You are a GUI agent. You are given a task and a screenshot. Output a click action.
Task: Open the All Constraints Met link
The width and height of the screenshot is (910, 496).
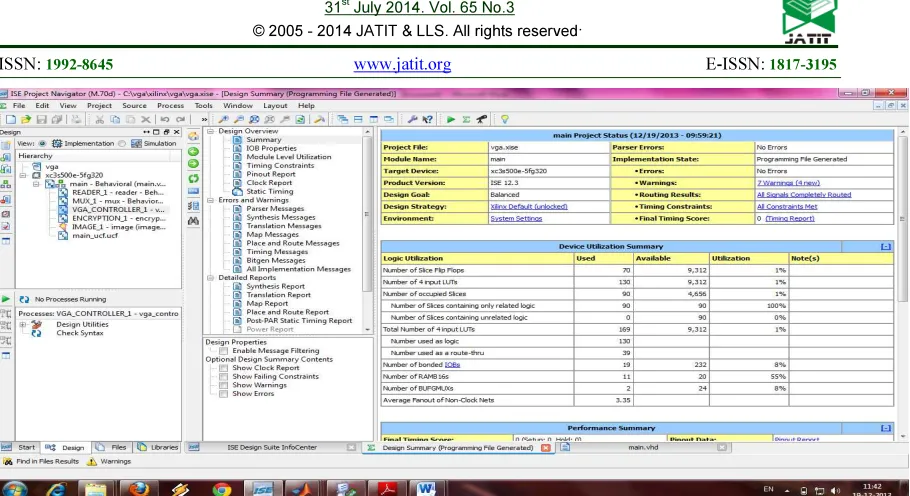[x=787, y=207]
